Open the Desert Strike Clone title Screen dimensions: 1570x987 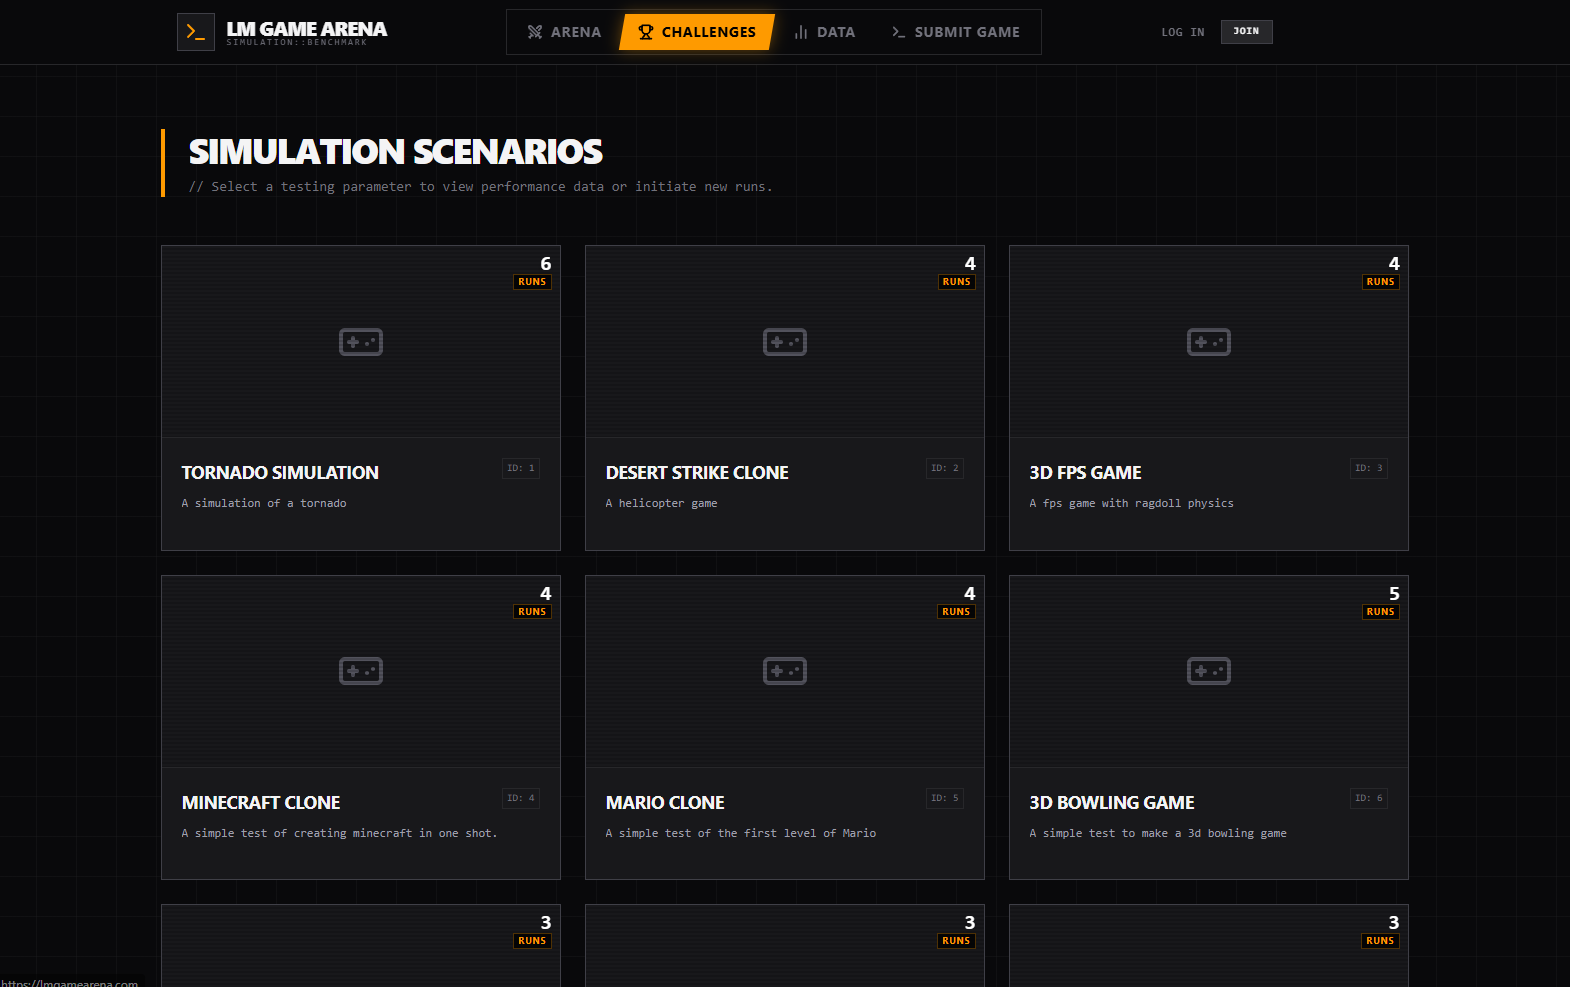point(697,472)
